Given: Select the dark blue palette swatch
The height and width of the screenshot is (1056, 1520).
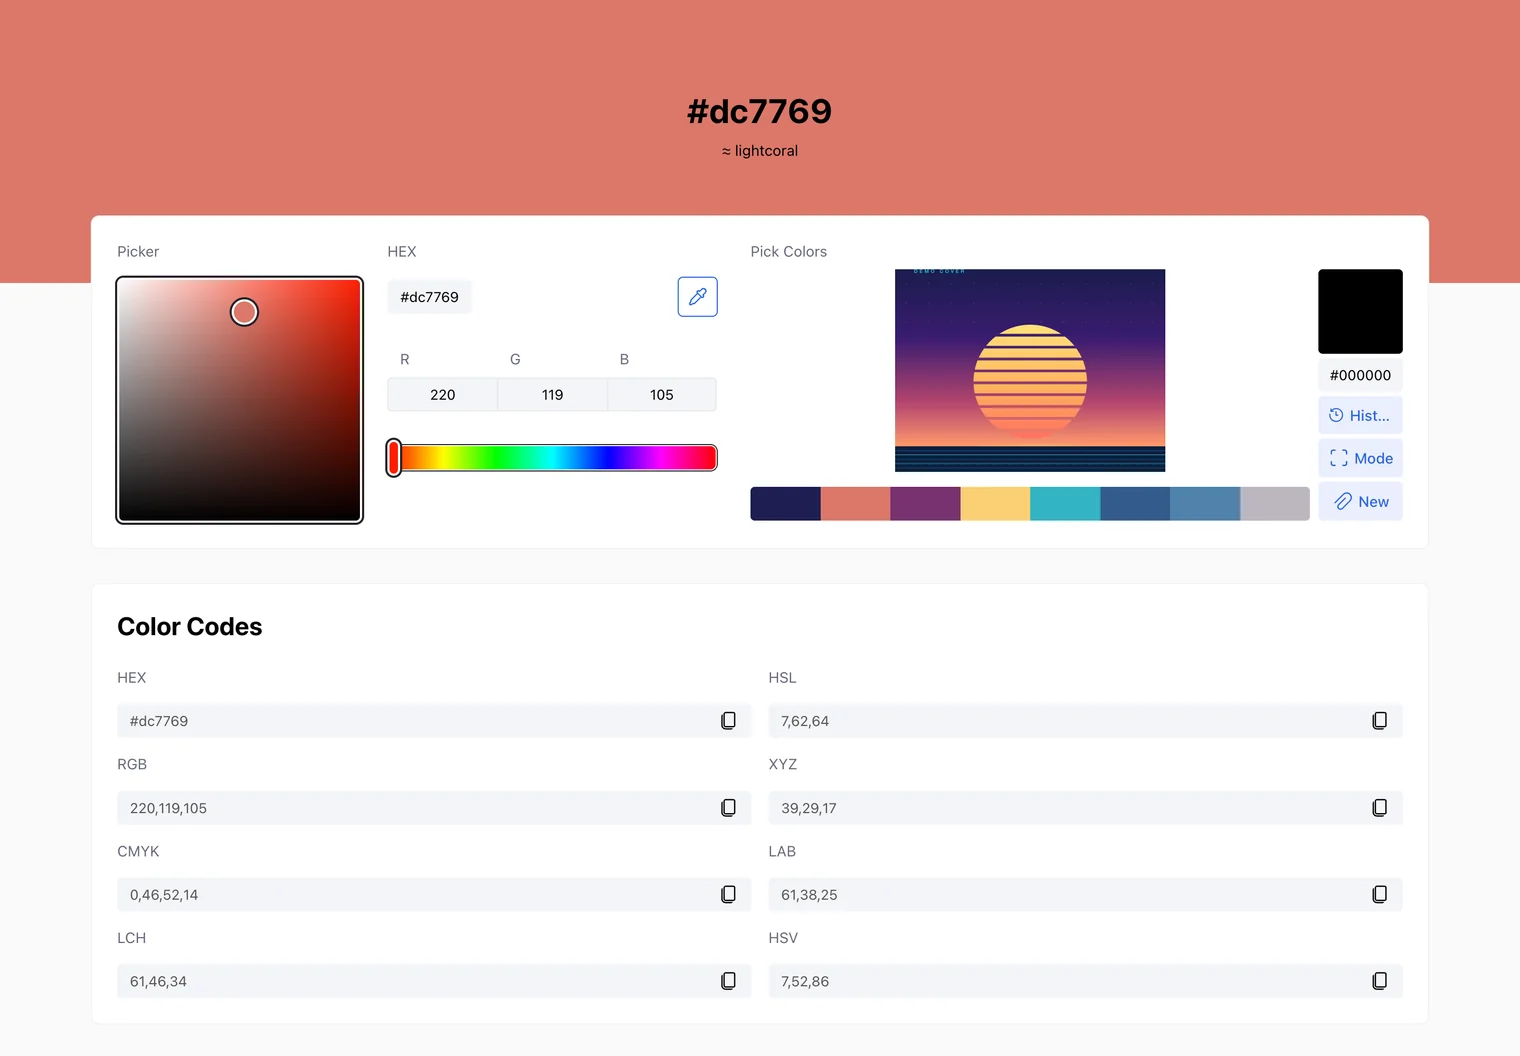Looking at the screenshot, I should (x=1135, y=504).
